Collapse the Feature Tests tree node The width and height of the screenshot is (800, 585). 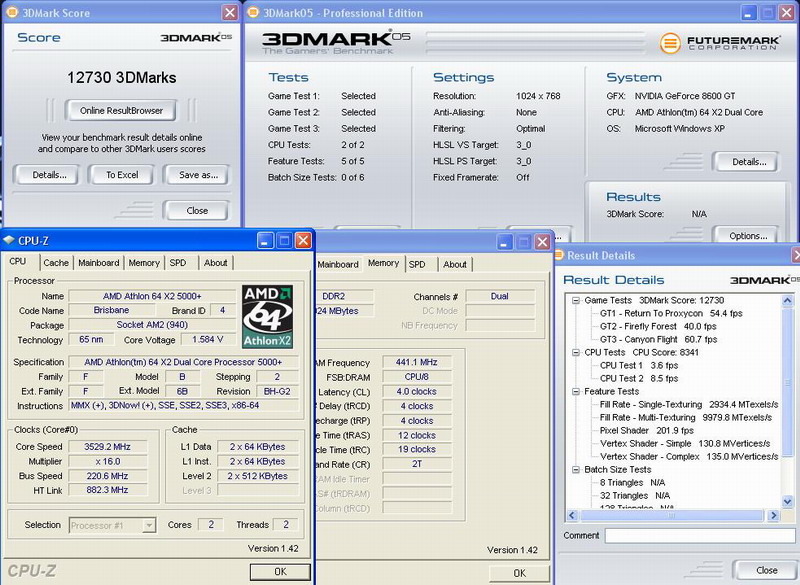576,392
